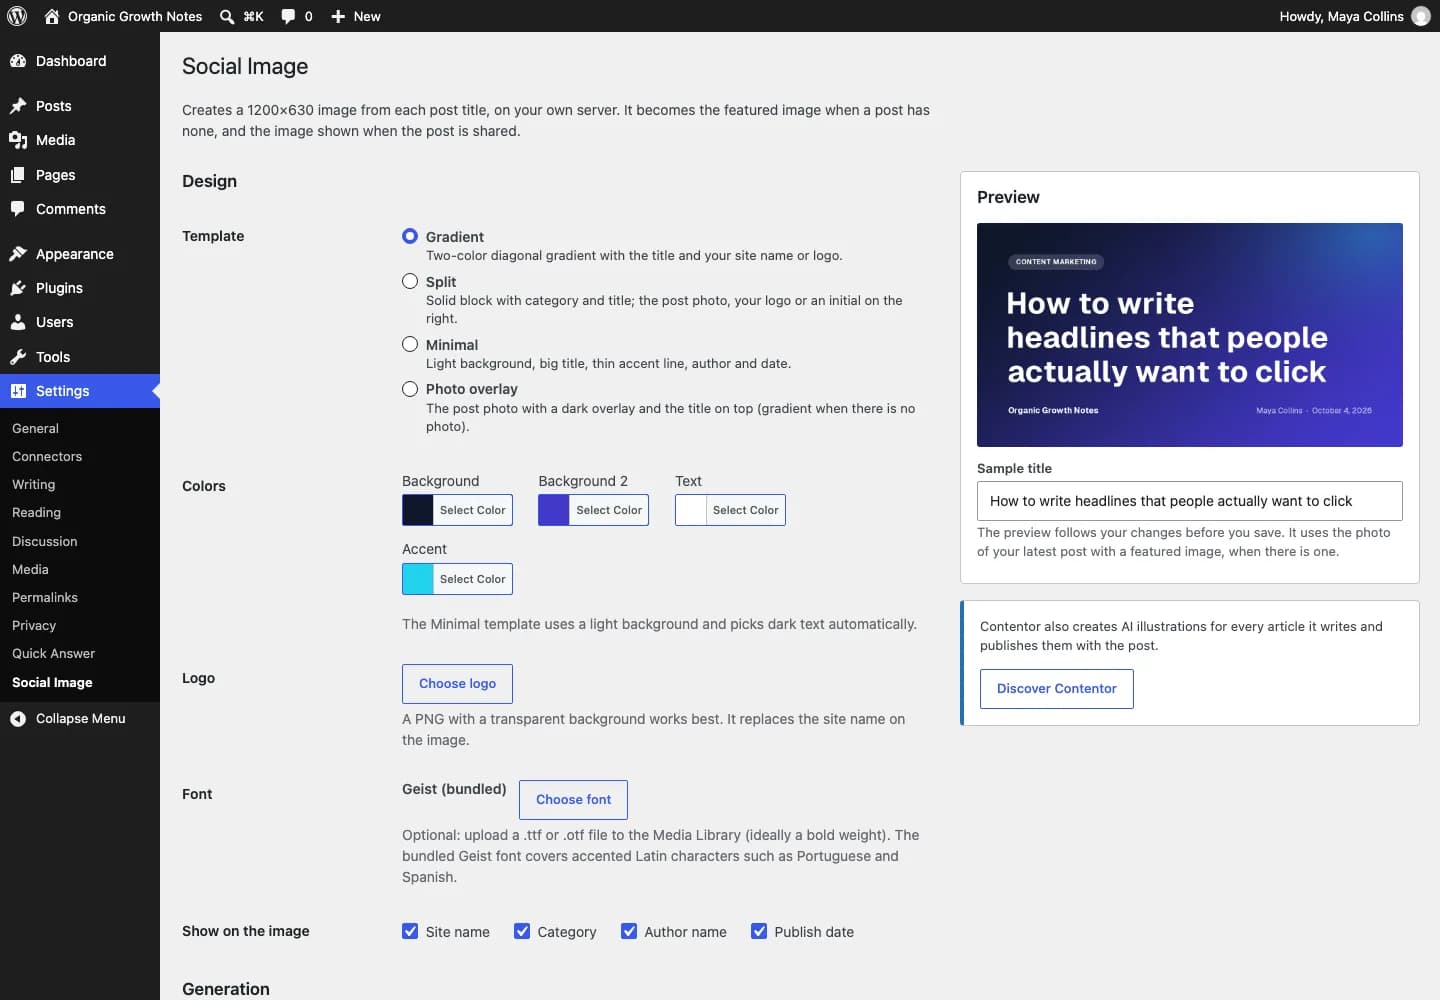Viewport: 1440px width, 1000px height.
Task: Choose the Minimal template radio
Action: pyautogui.click(x=410, y=344)
